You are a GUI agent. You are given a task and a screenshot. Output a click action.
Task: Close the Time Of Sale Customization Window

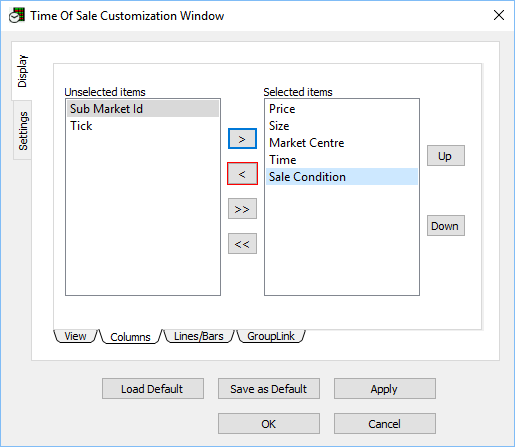click(x=499, y=15)
